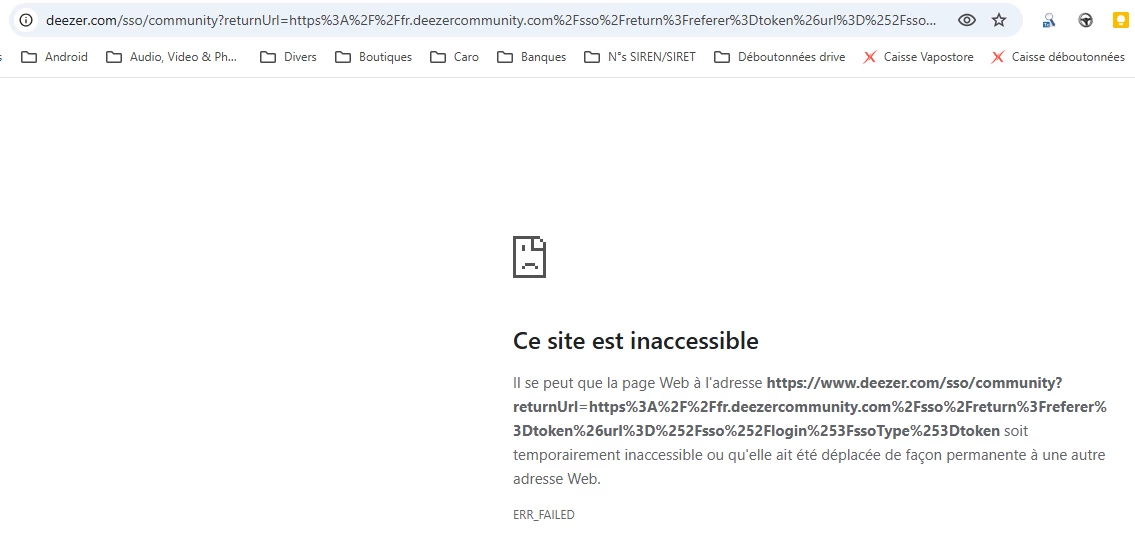Click the address bar URL field

click(491, 20)
